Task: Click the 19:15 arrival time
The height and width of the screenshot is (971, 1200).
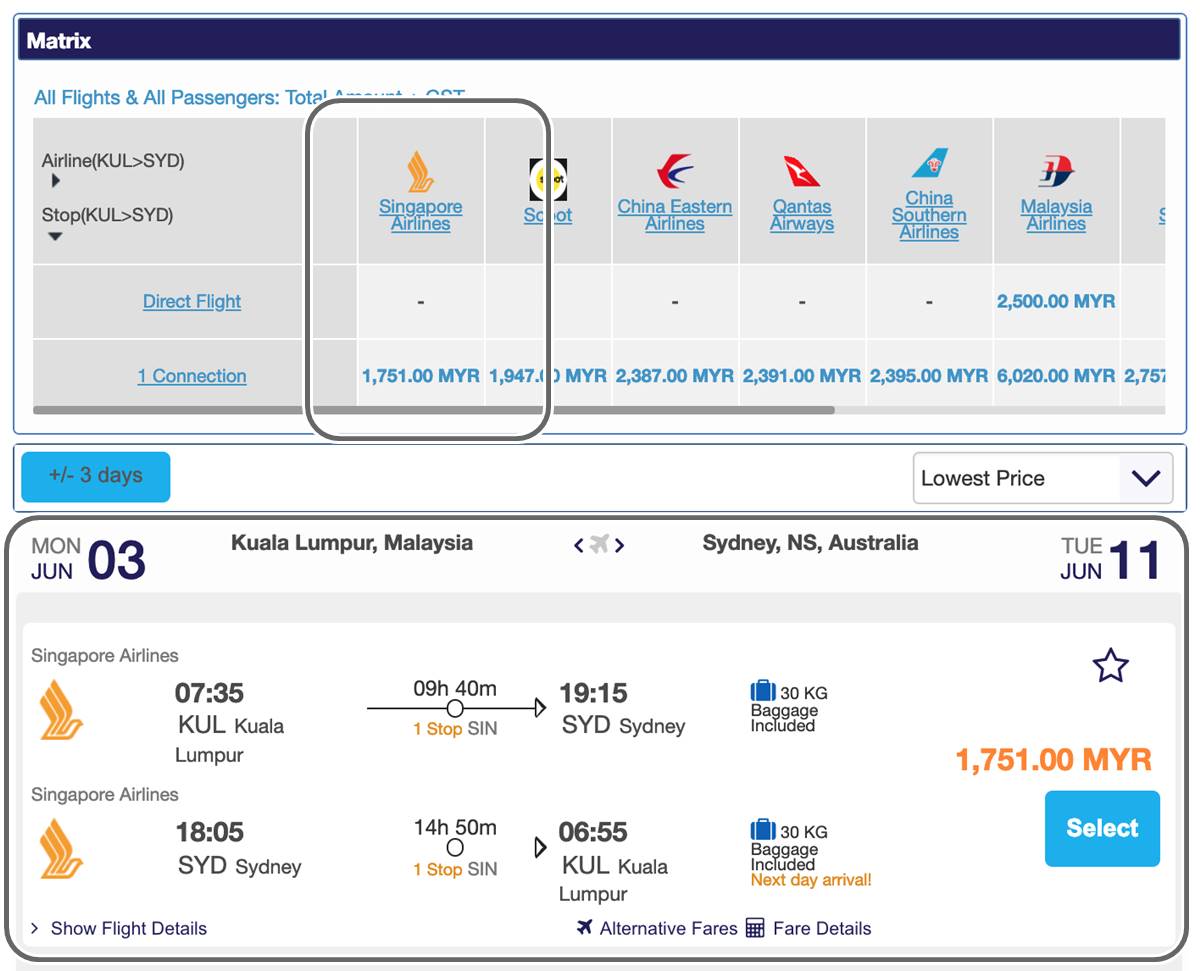Action: [593, 693]
